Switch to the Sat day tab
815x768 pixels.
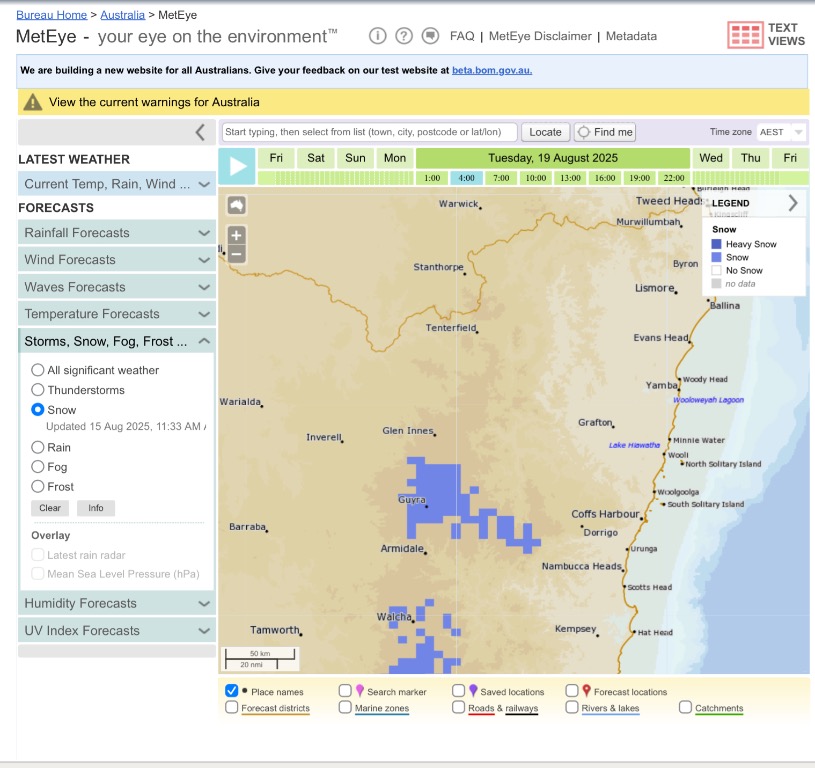[316, 158]
